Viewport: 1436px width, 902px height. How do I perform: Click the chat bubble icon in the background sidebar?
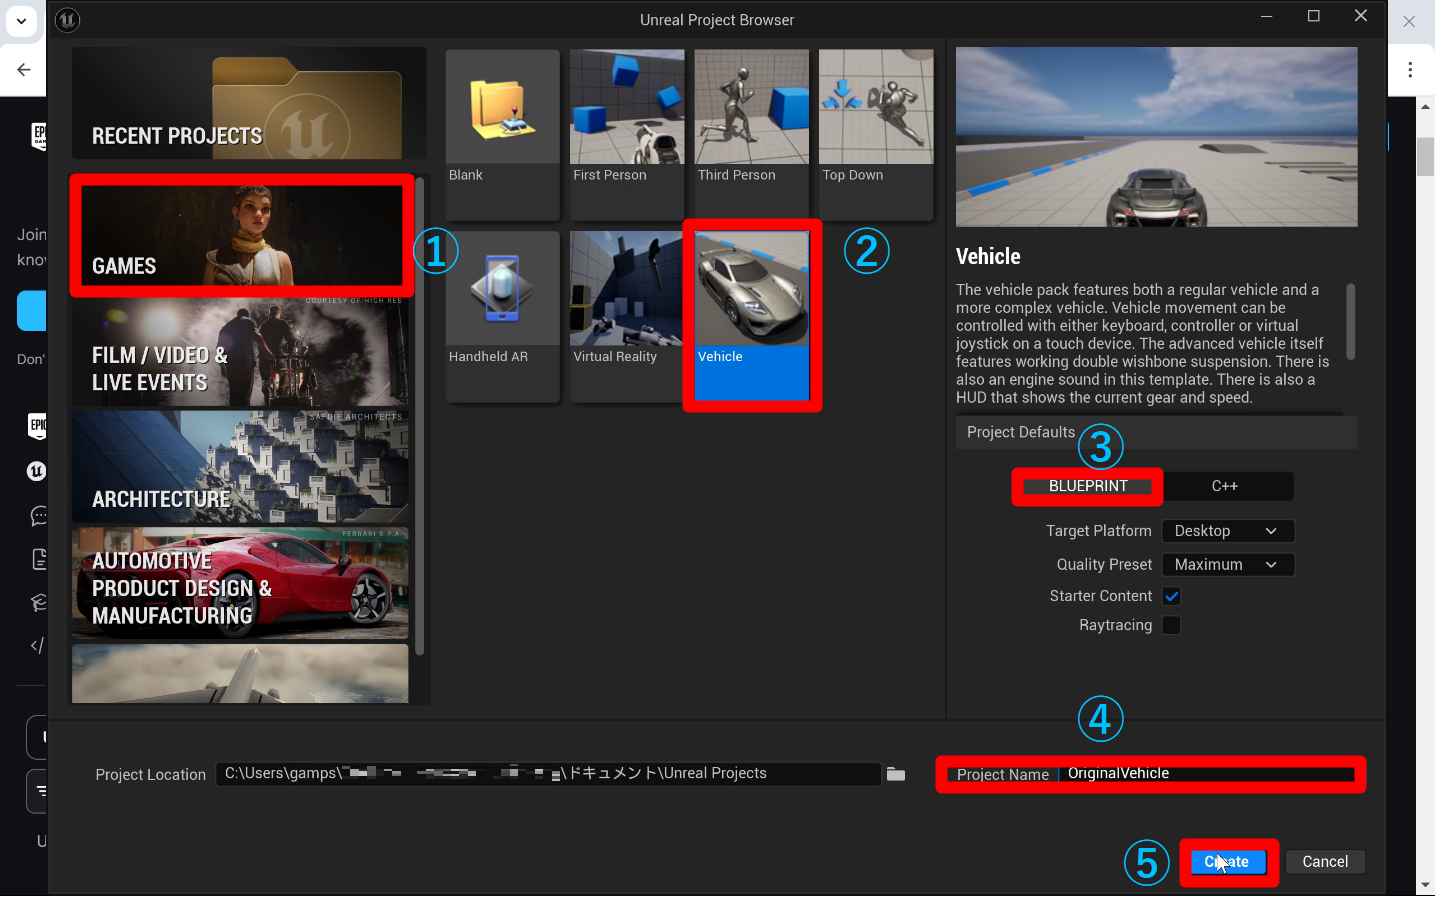click(39, 516)
